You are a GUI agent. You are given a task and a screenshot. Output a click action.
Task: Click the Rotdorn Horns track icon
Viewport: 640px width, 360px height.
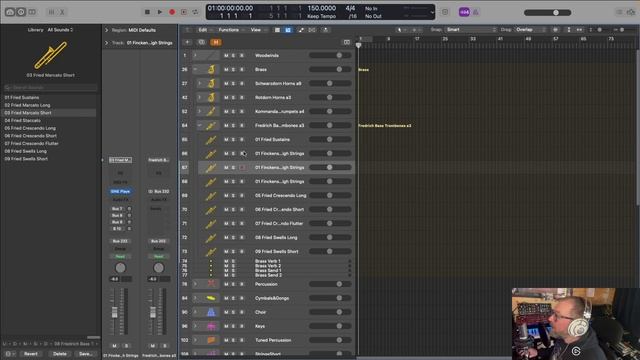(x=211, y=98)
